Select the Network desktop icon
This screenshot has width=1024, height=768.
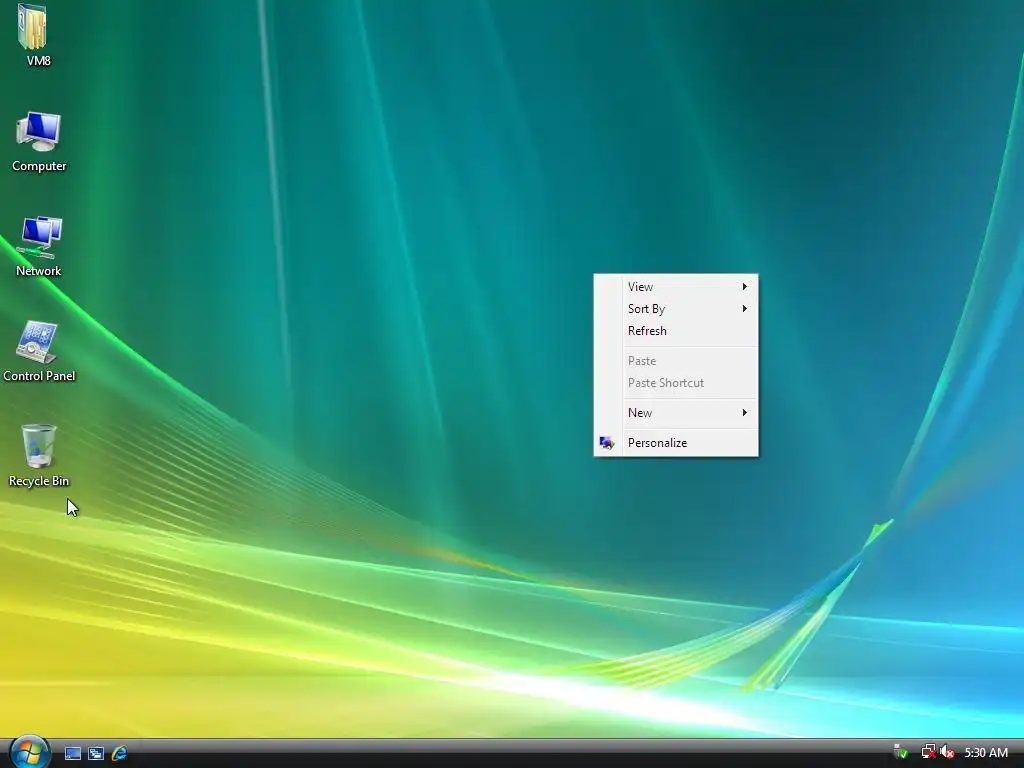coord(39,236)
